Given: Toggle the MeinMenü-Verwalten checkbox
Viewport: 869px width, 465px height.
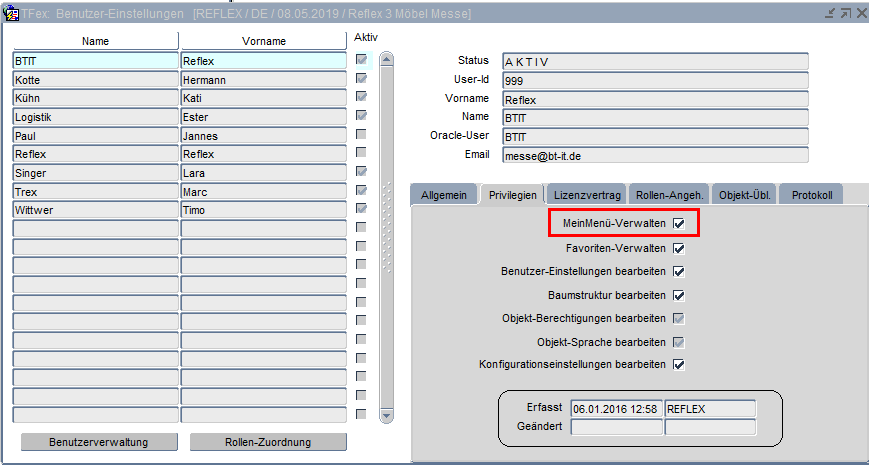Looking at the screenshot, I should click(679, 225).
